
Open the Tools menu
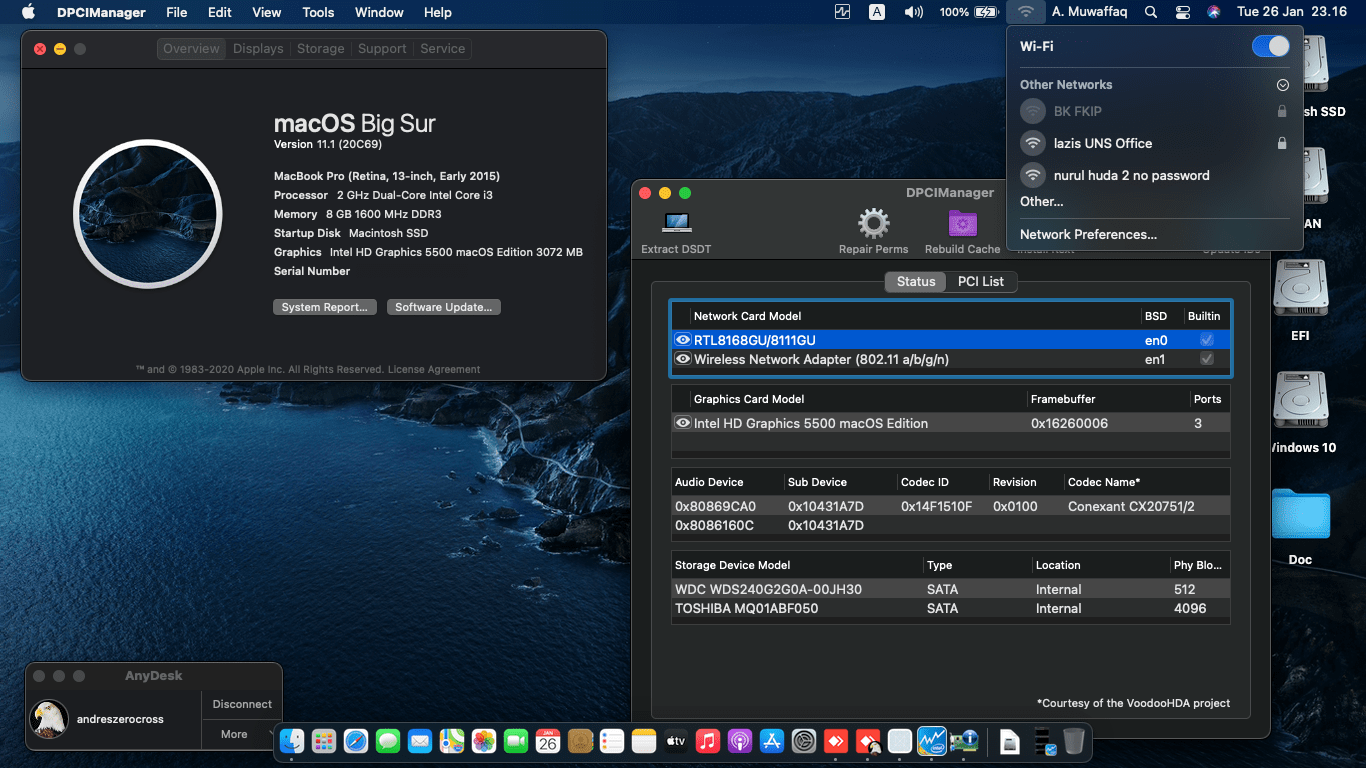[318, 12]
